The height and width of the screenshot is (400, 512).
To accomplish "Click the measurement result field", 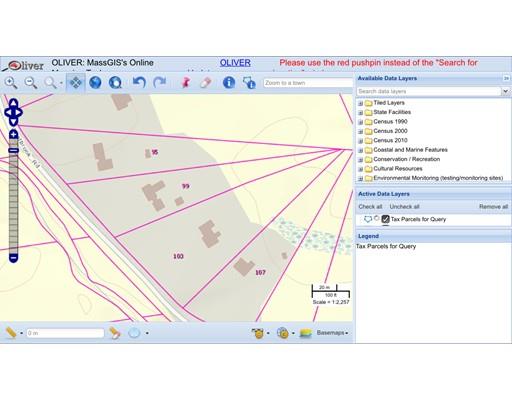I will (65, 333).
